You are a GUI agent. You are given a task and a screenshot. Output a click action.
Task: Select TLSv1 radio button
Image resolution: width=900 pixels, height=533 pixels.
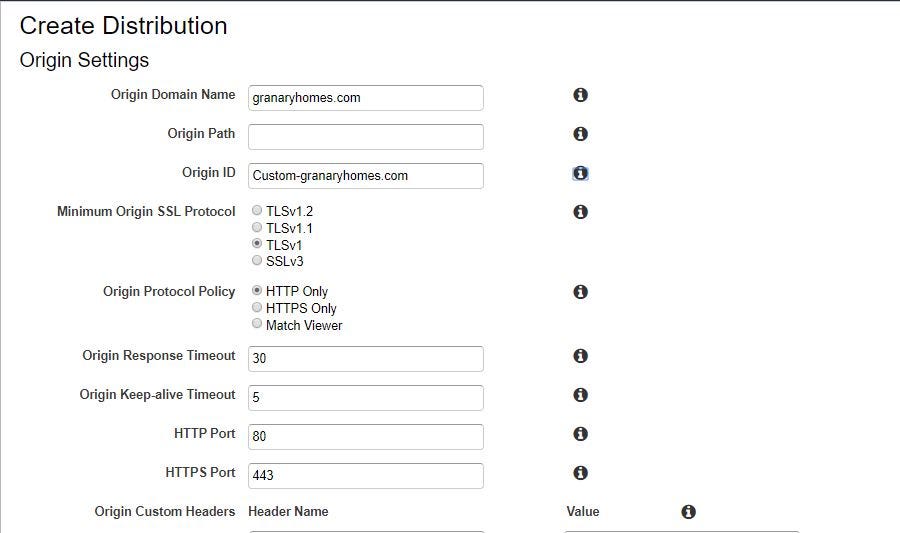pos(257,244)
